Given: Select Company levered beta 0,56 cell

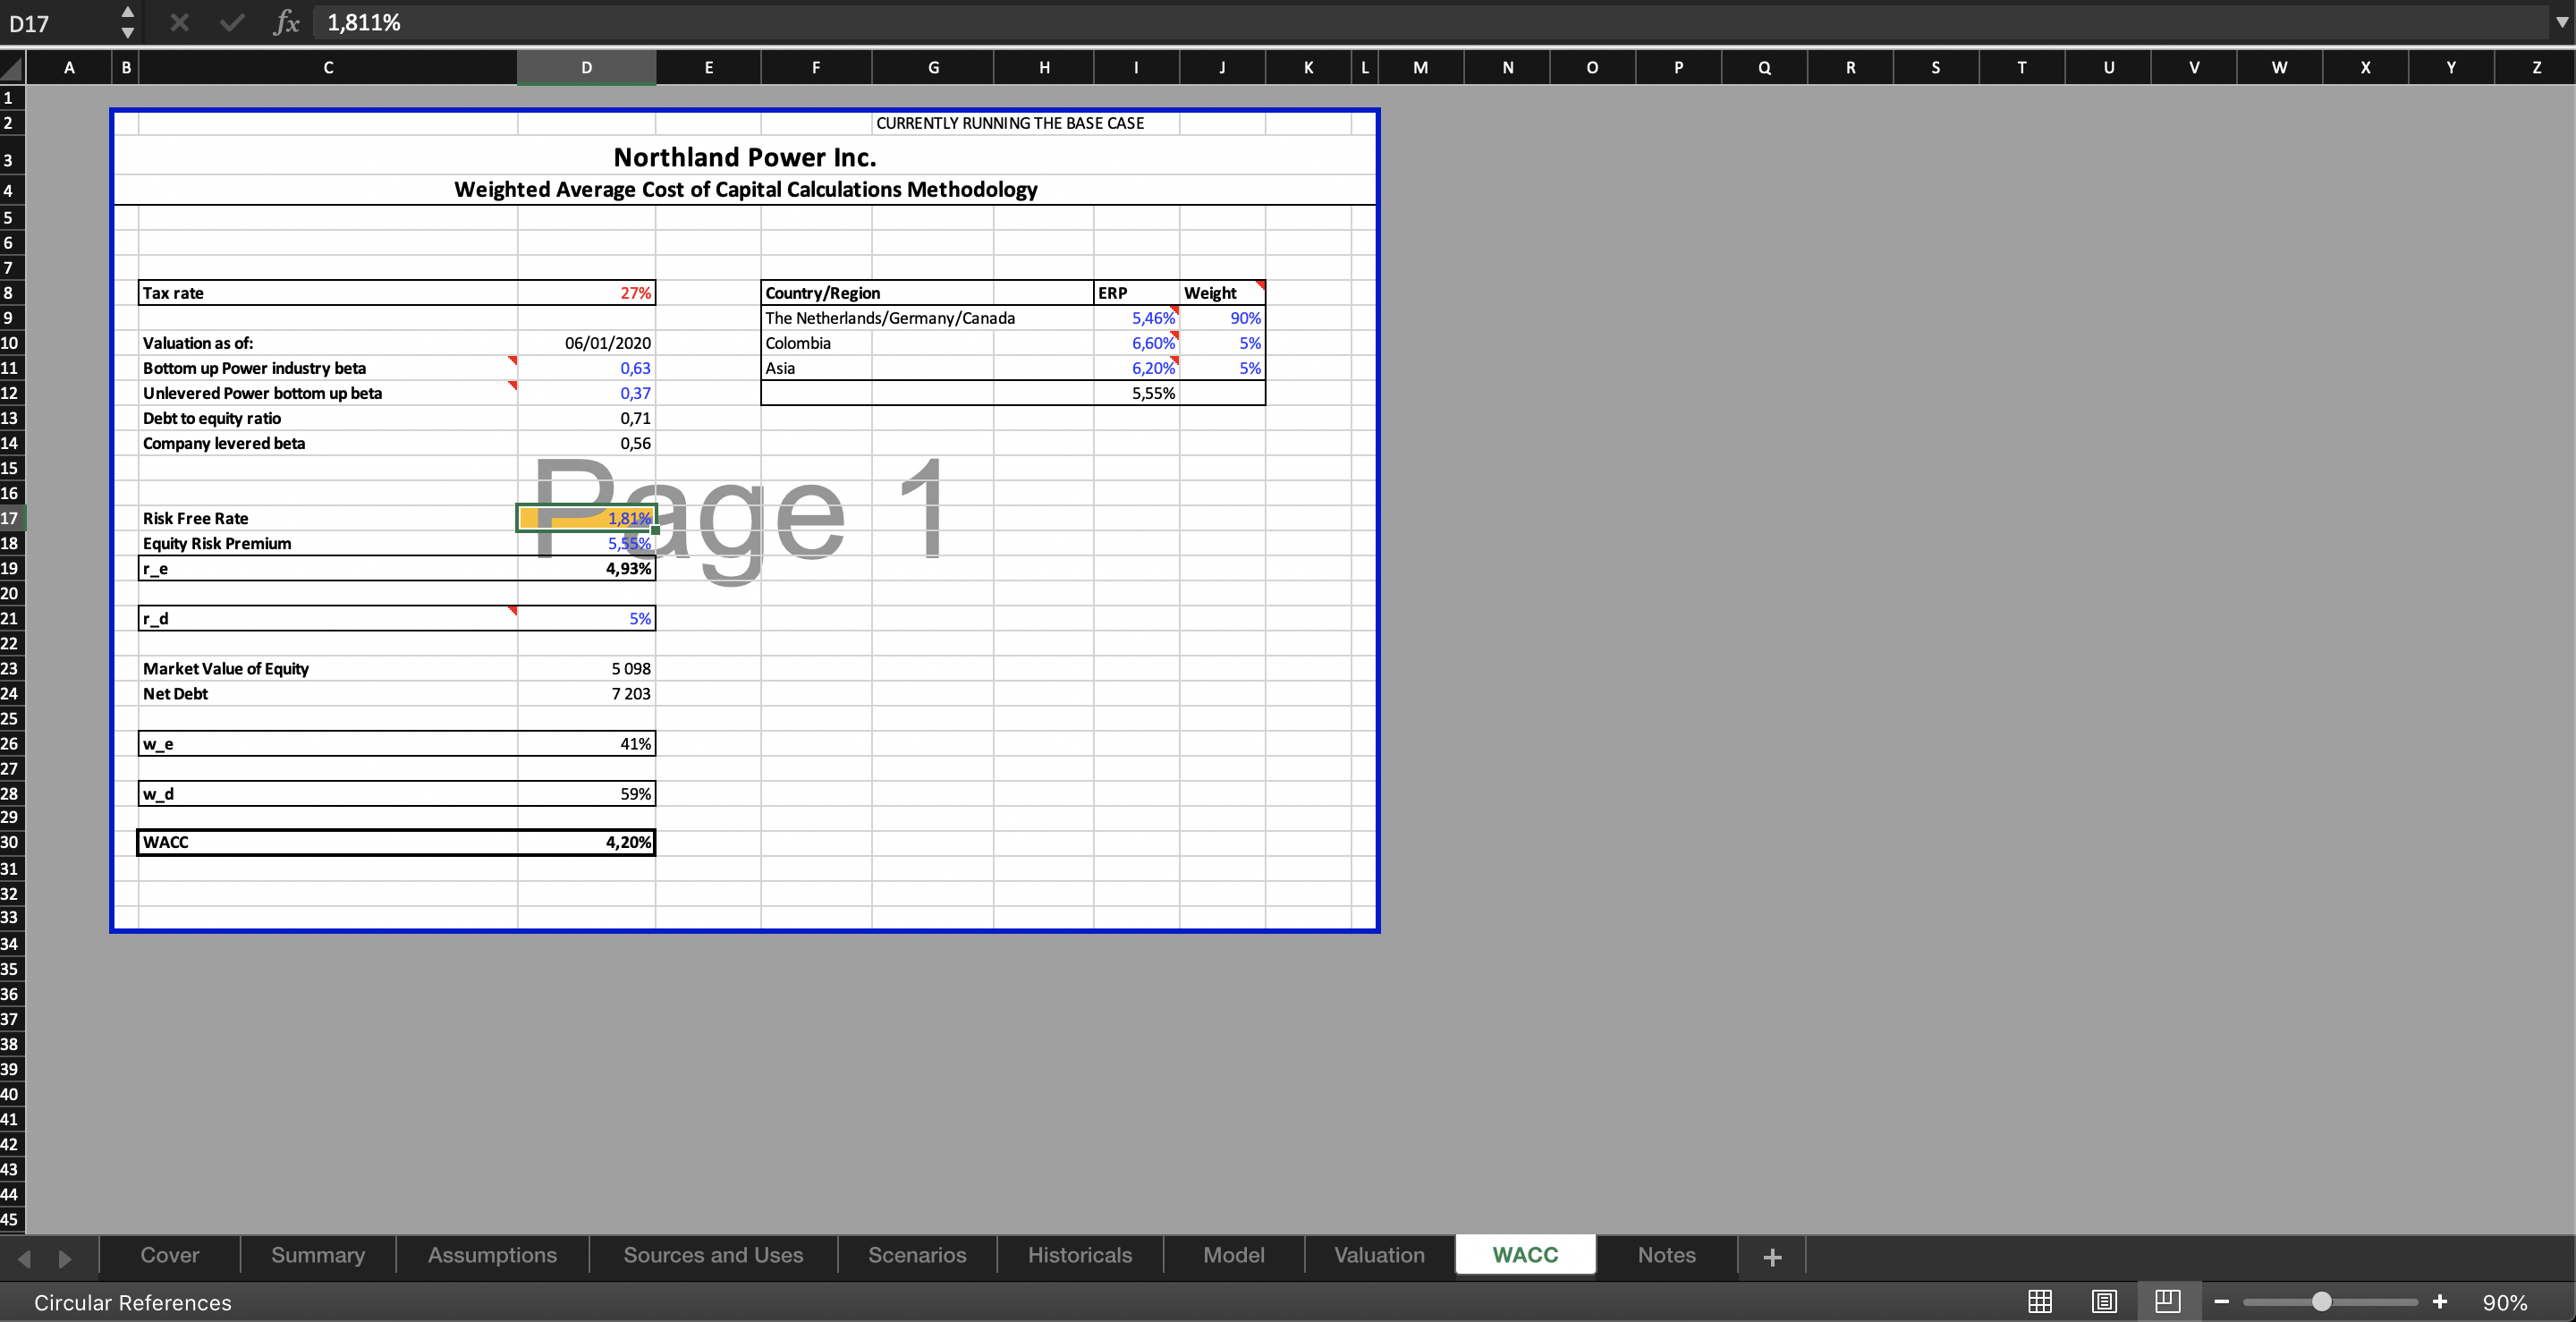Looking at the screenshot, I should click(x=586, y=443).
